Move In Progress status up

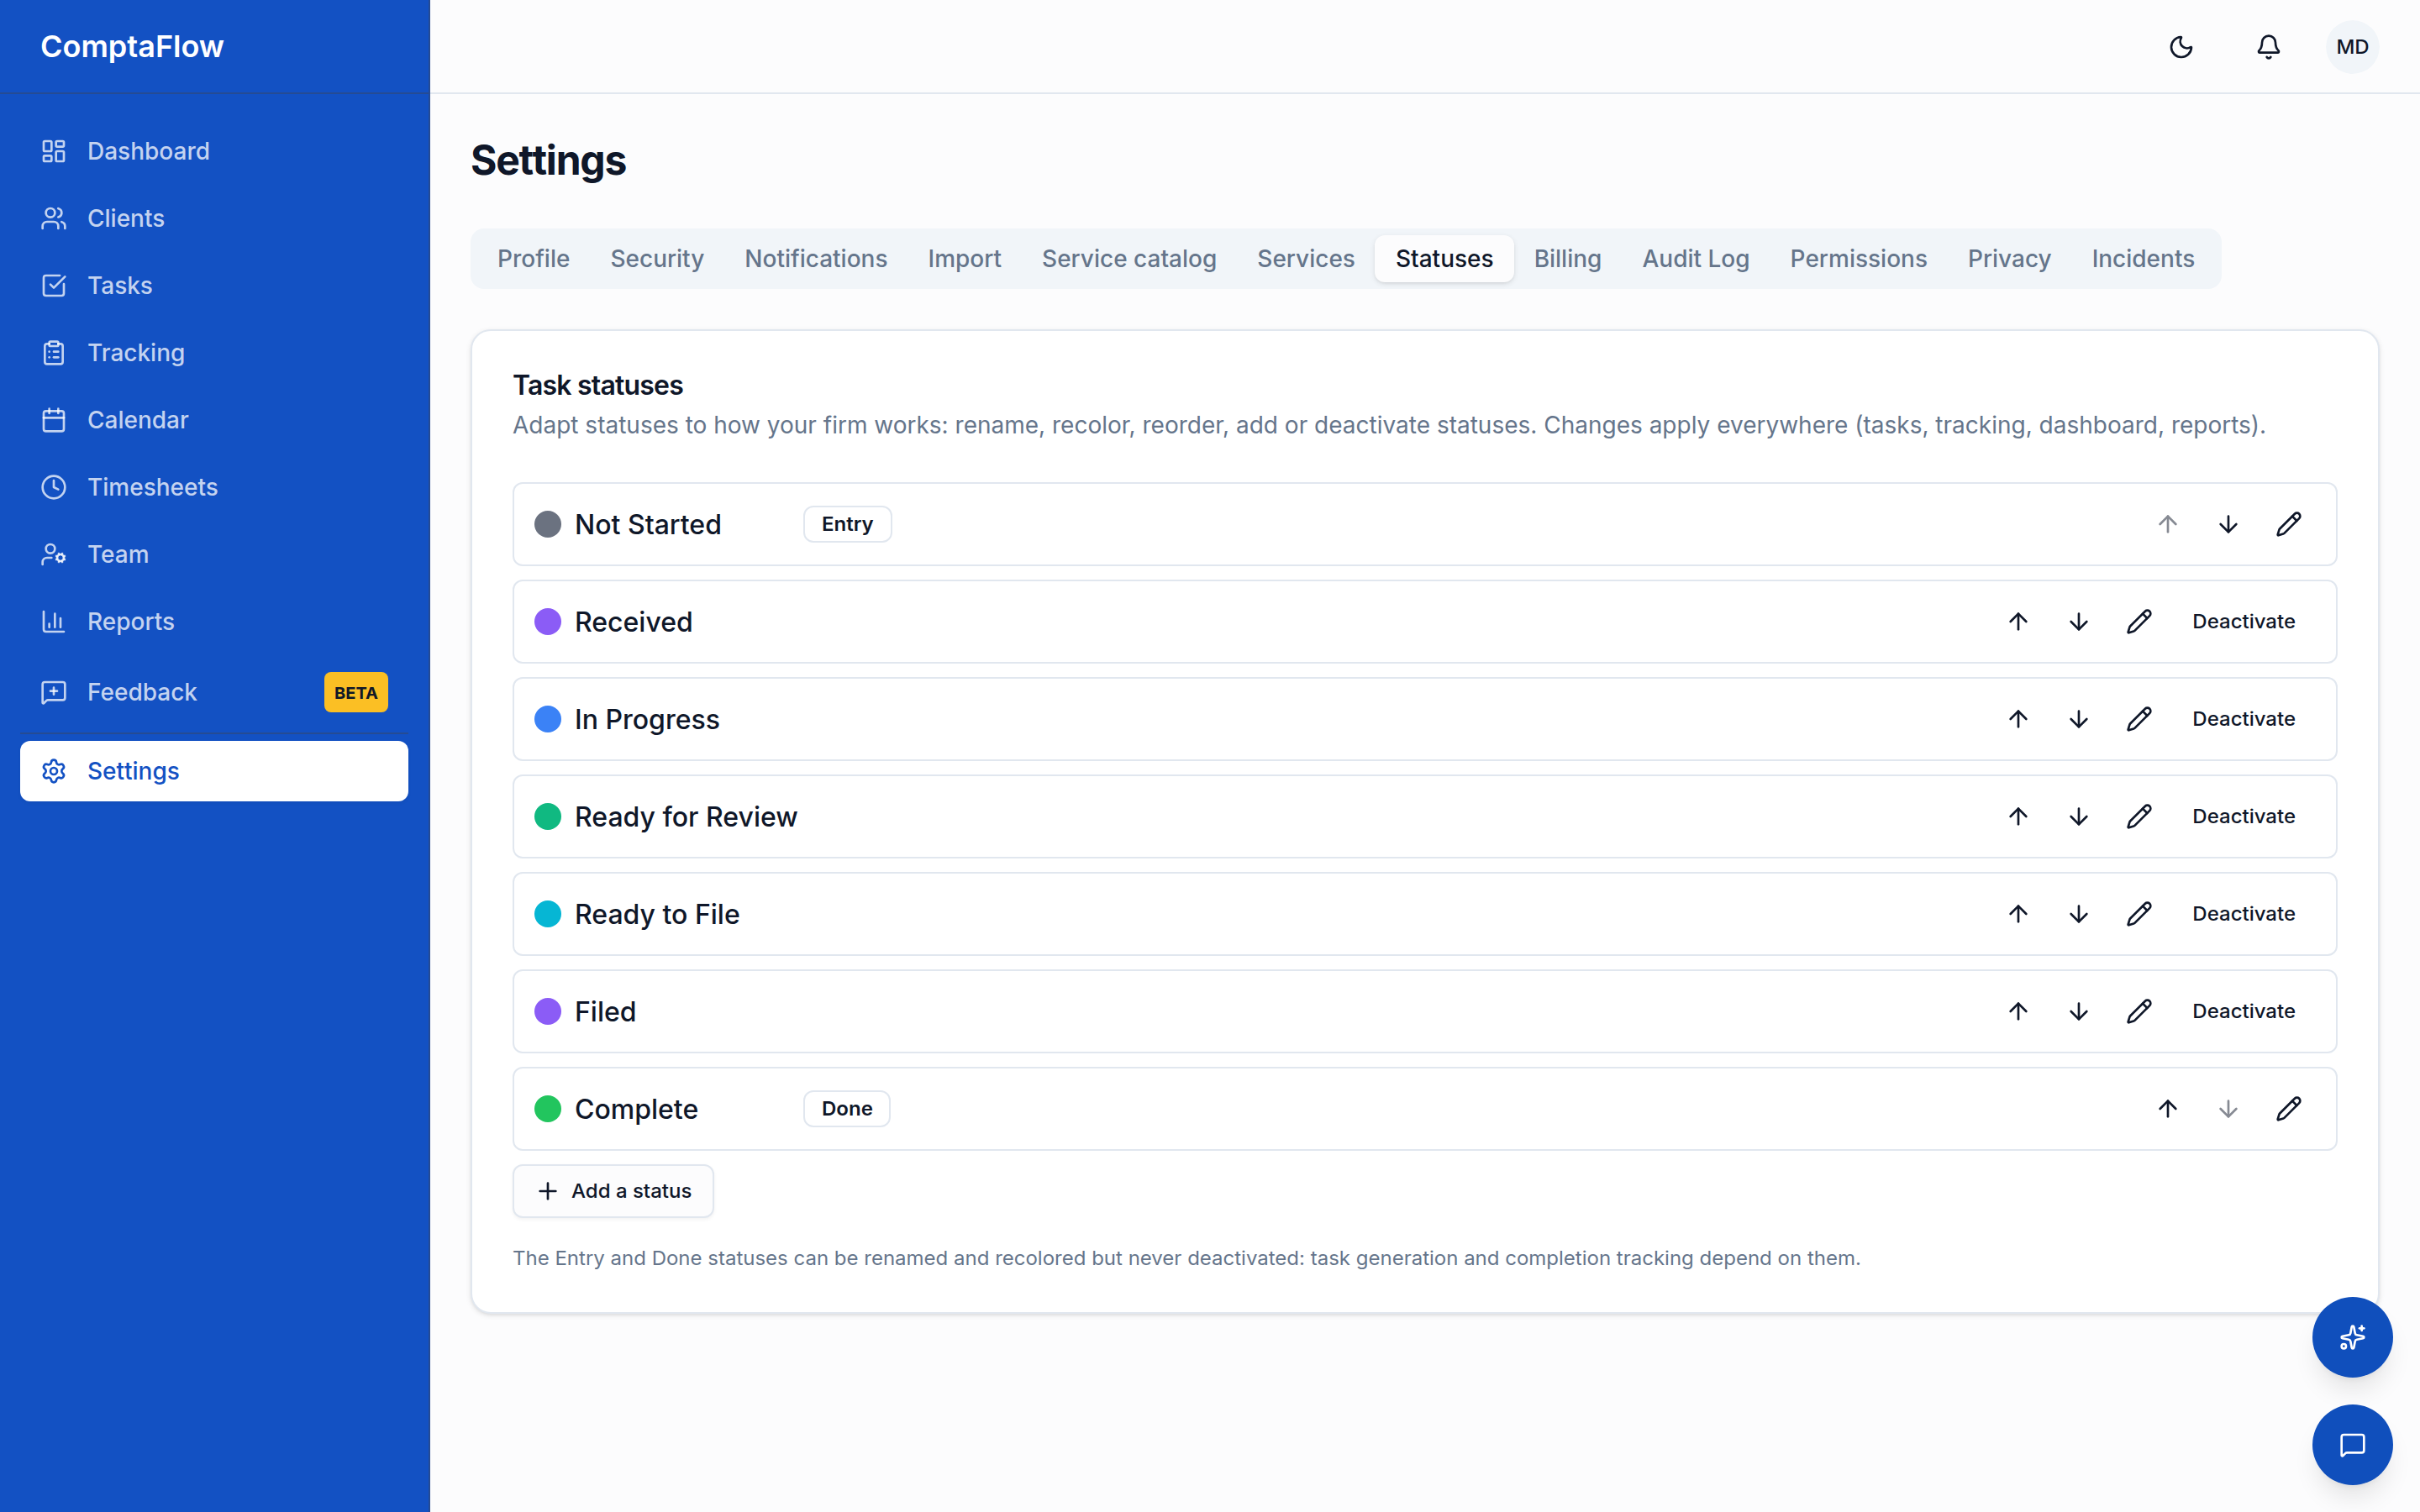pyautogui.click(x=2018, y=719)
